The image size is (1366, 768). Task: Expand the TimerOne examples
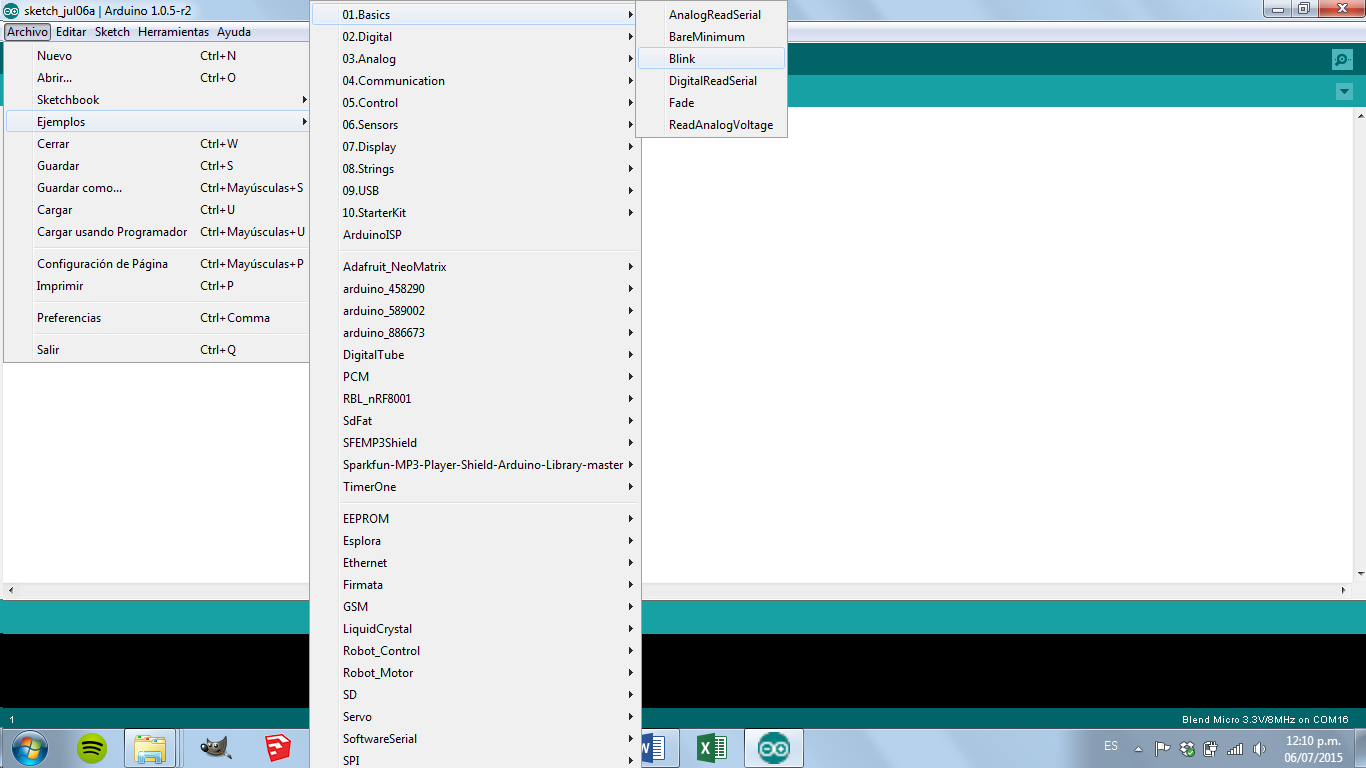tap(475, 487)
